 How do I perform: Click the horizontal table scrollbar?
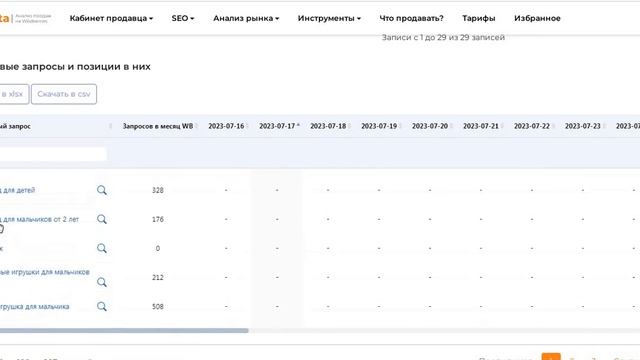click(124, 331)
